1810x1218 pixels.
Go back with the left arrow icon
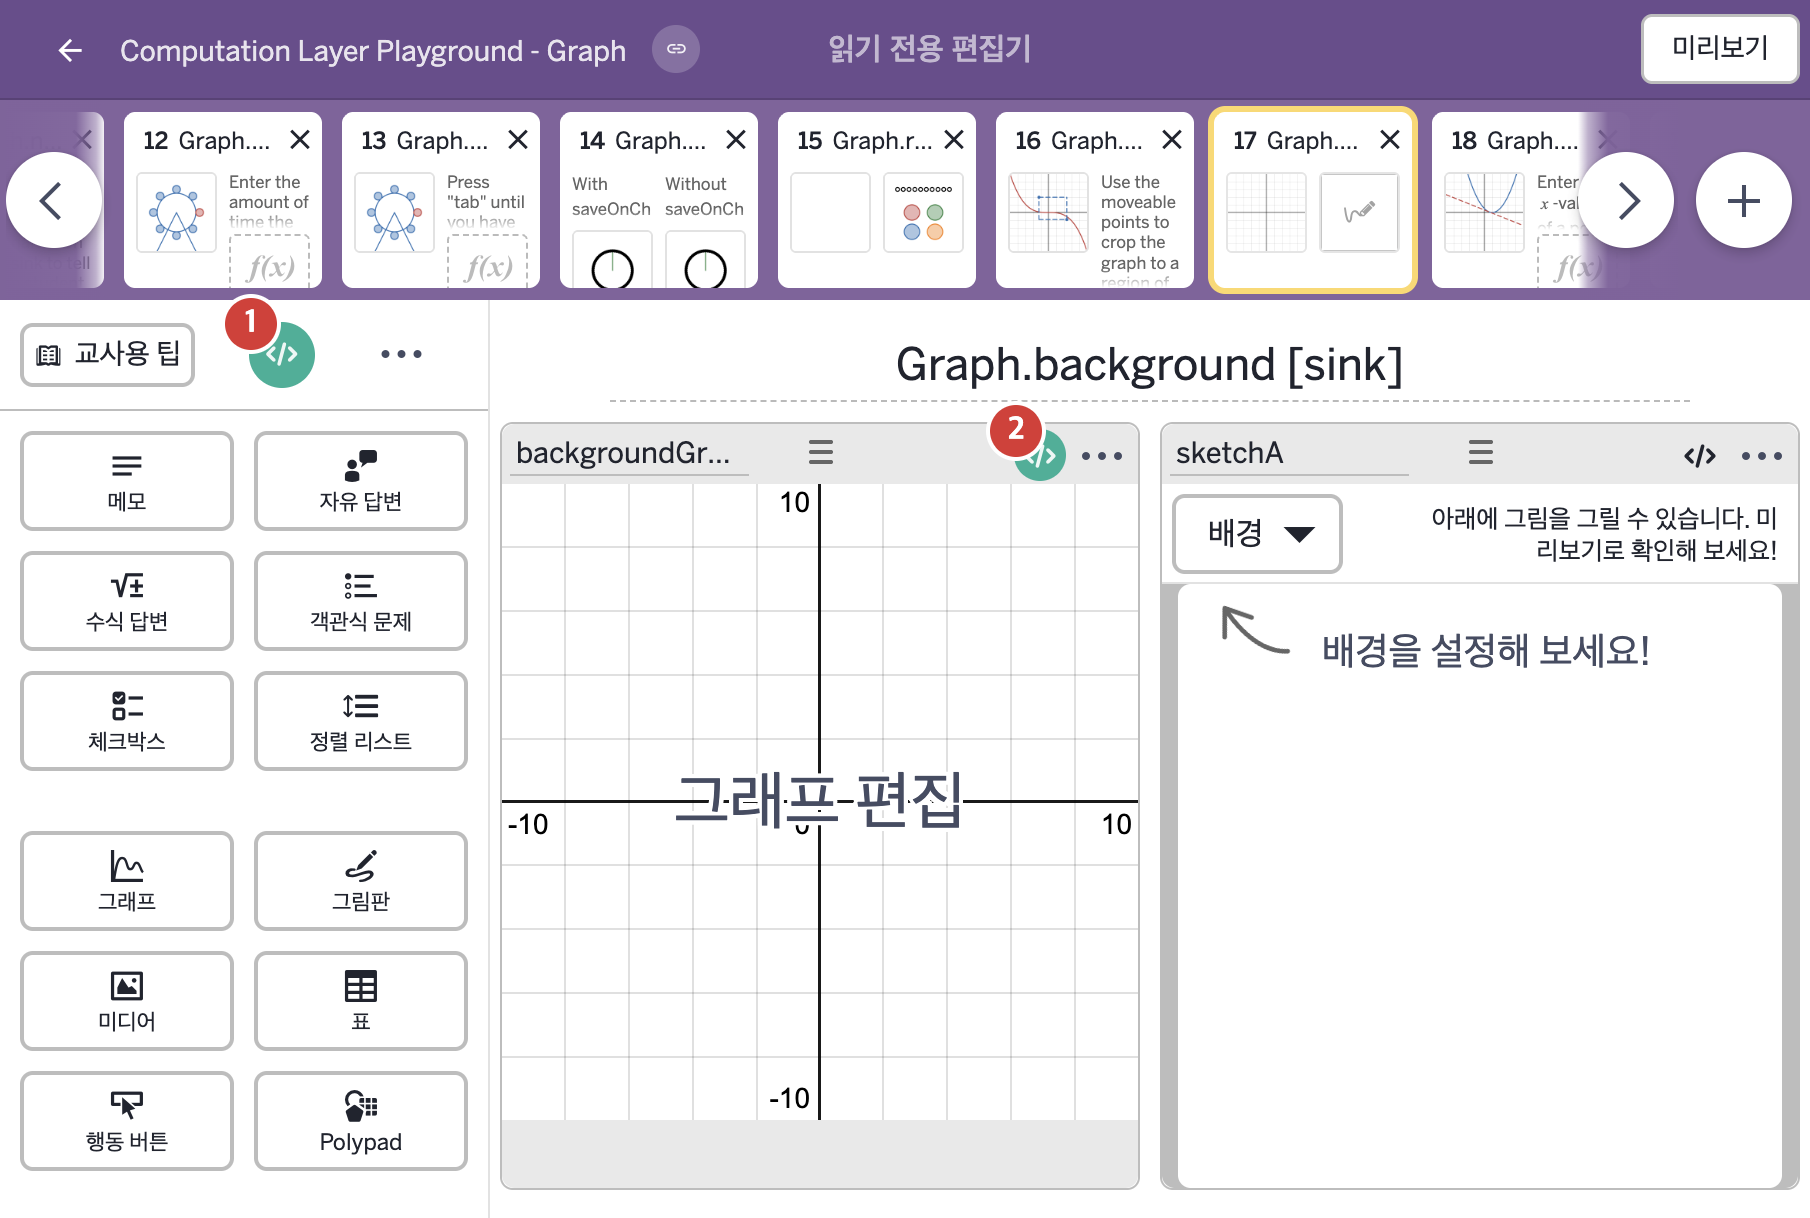tap(69, 50)
